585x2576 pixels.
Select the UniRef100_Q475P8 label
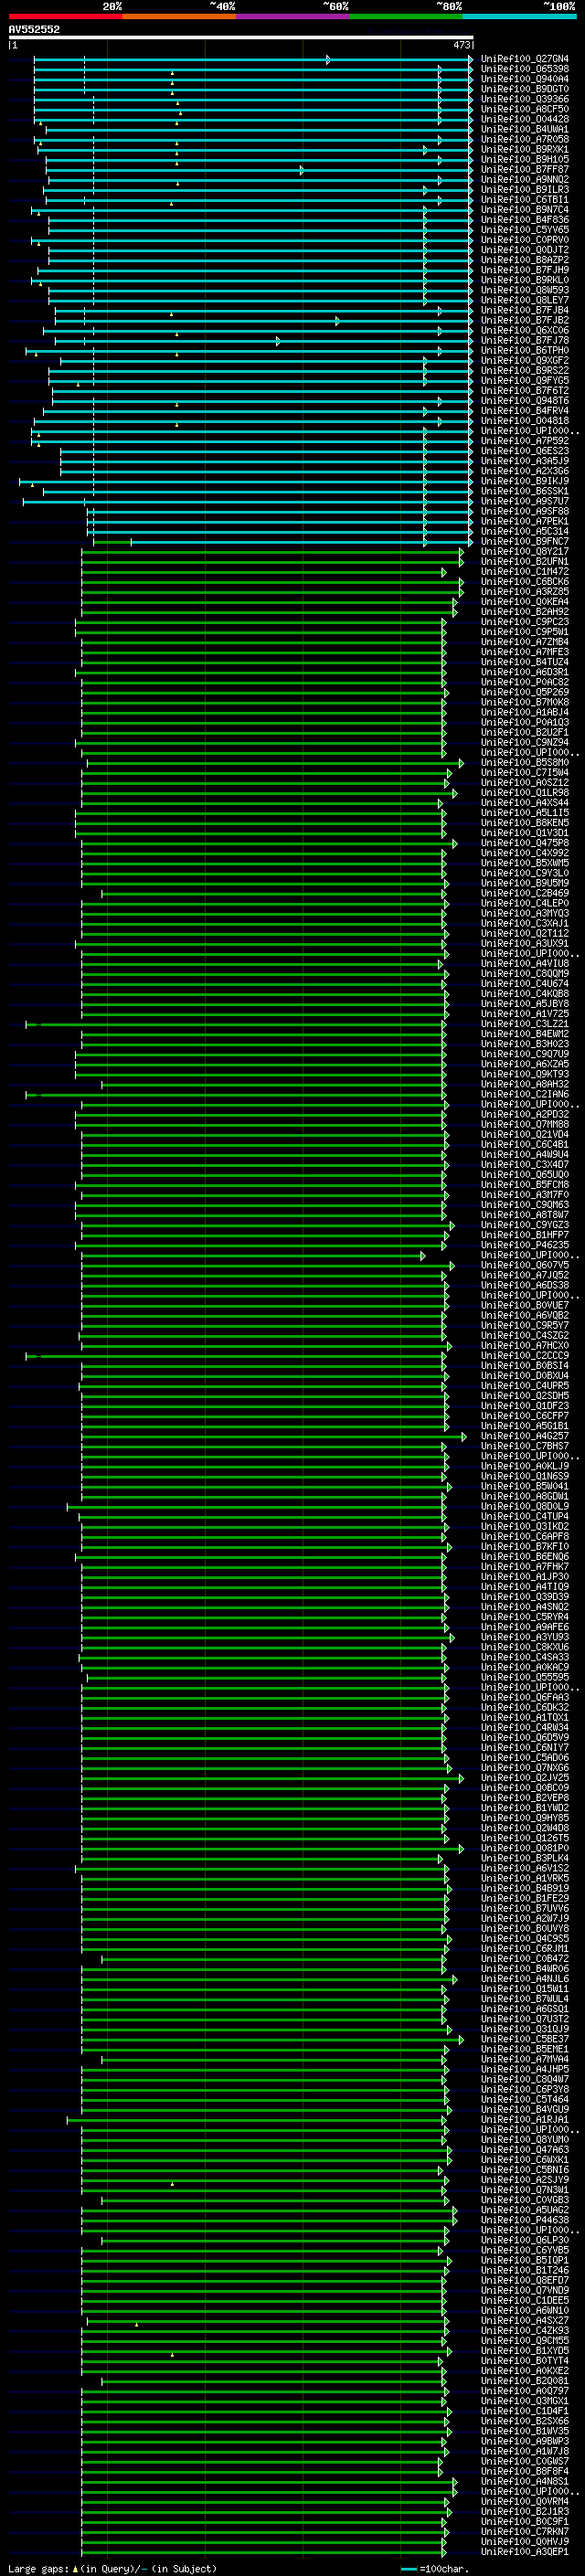525,843
